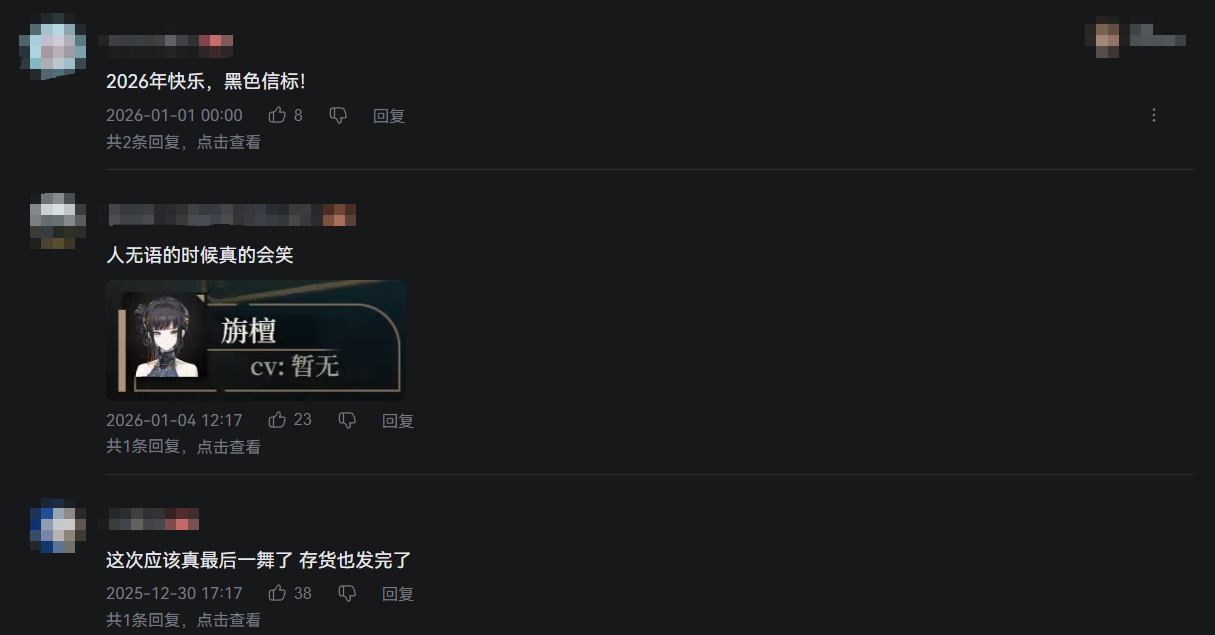The width and height of the screenshot is (1215, 635).
Task: Open second commenter's blurred username
Action: [232, 215]
